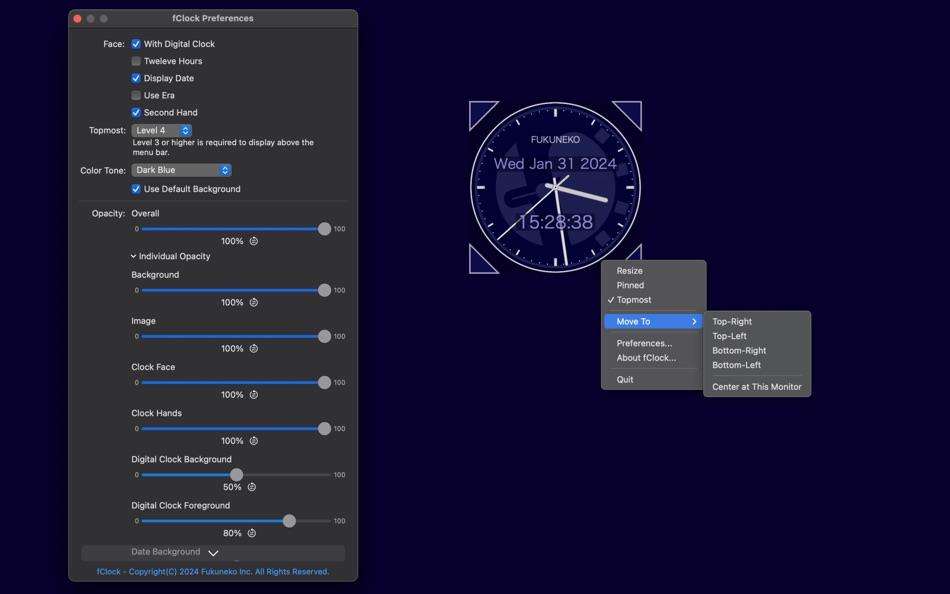Reset the Digital Clock Foreground opacity icon
The width and height of the screenshot is (950, 594).
(252, 533)
